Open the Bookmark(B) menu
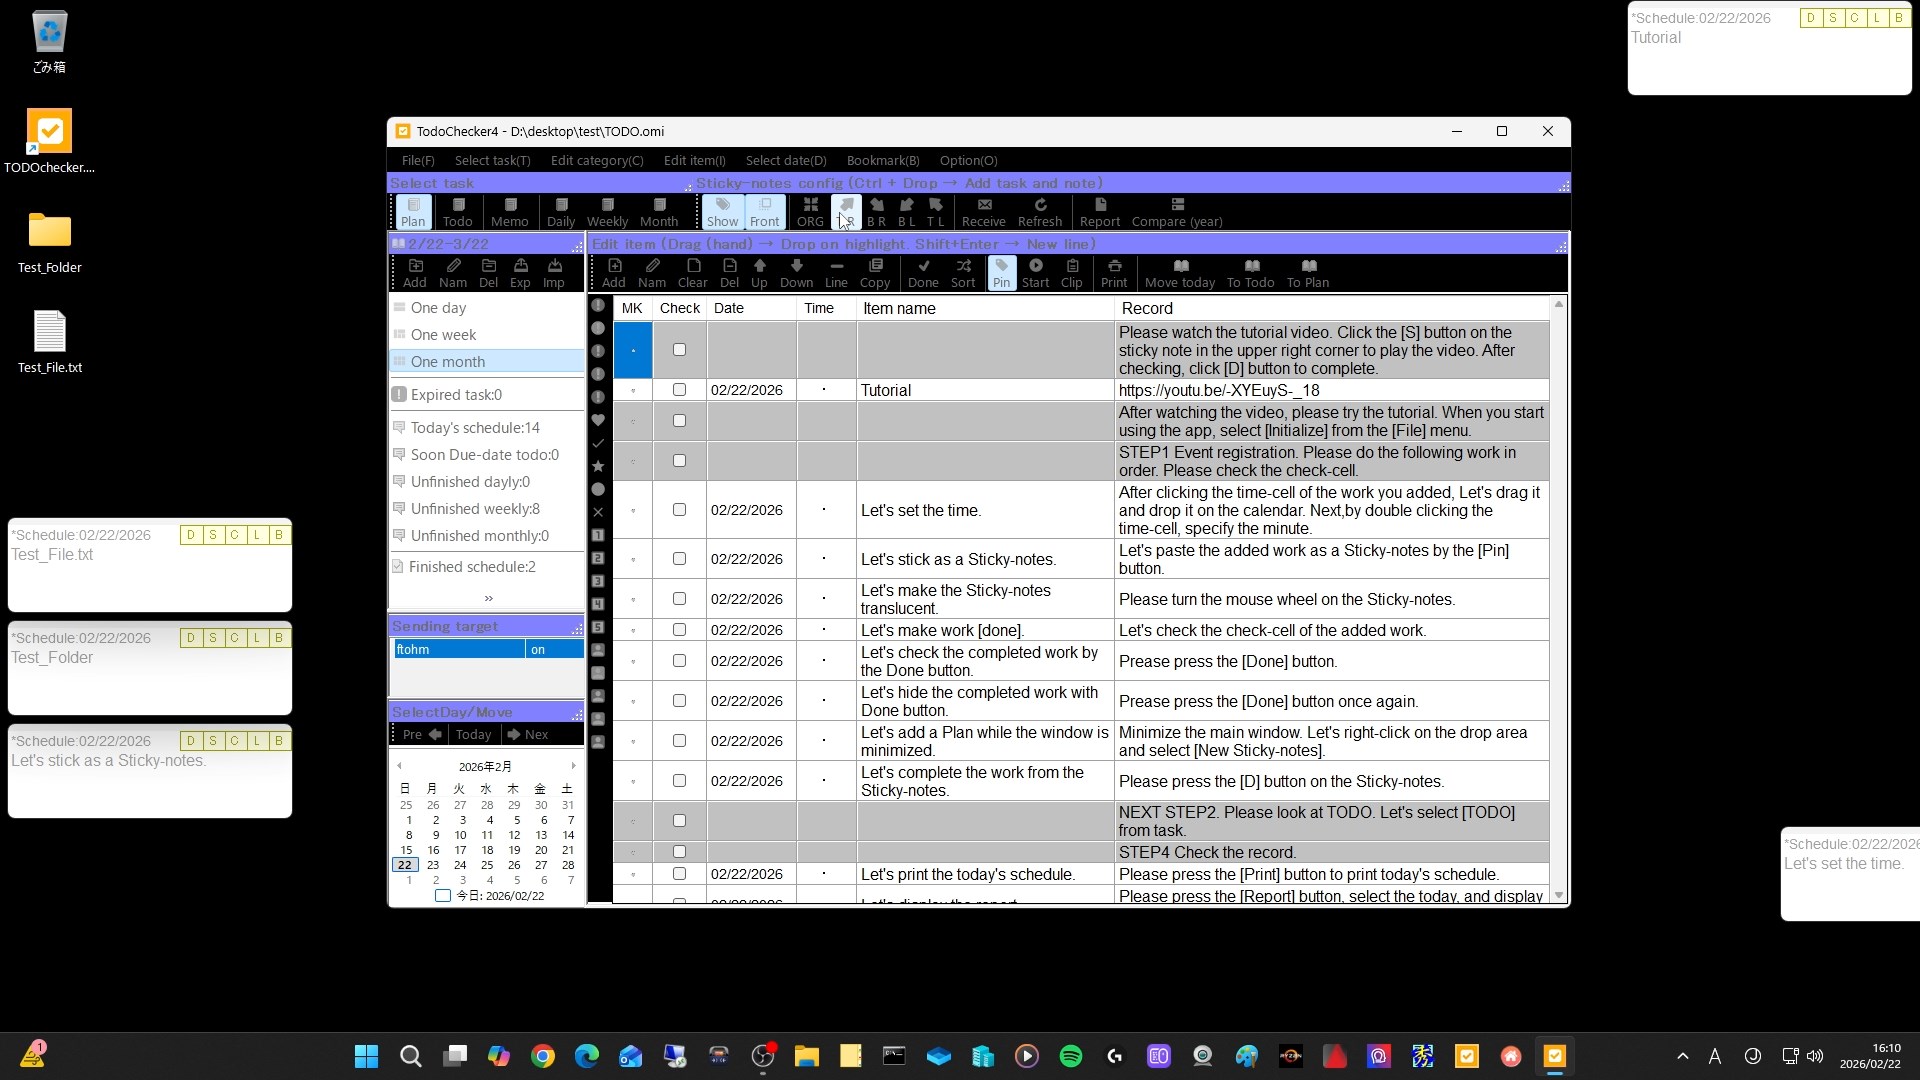Image resolution: width=1920 pixels, height=1080 pixels. pos(882,160)
